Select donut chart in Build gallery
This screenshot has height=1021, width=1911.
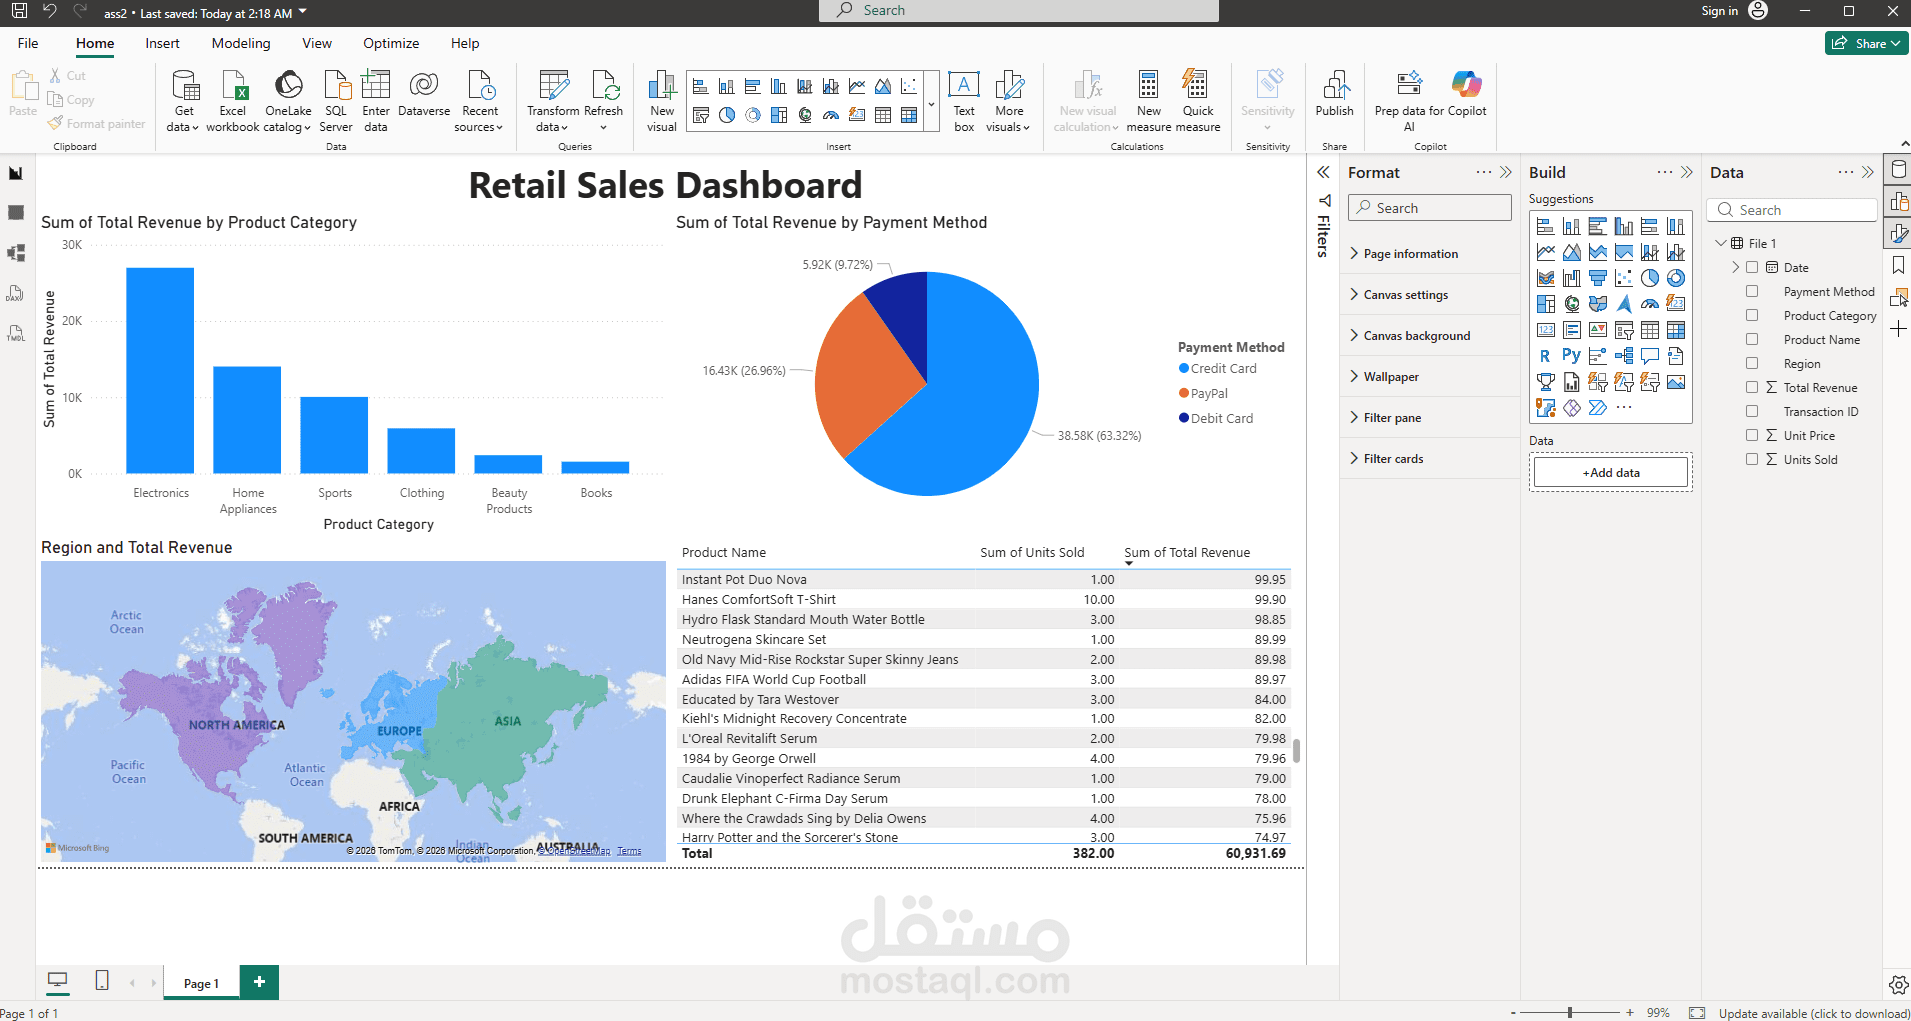click(1676, 278)
